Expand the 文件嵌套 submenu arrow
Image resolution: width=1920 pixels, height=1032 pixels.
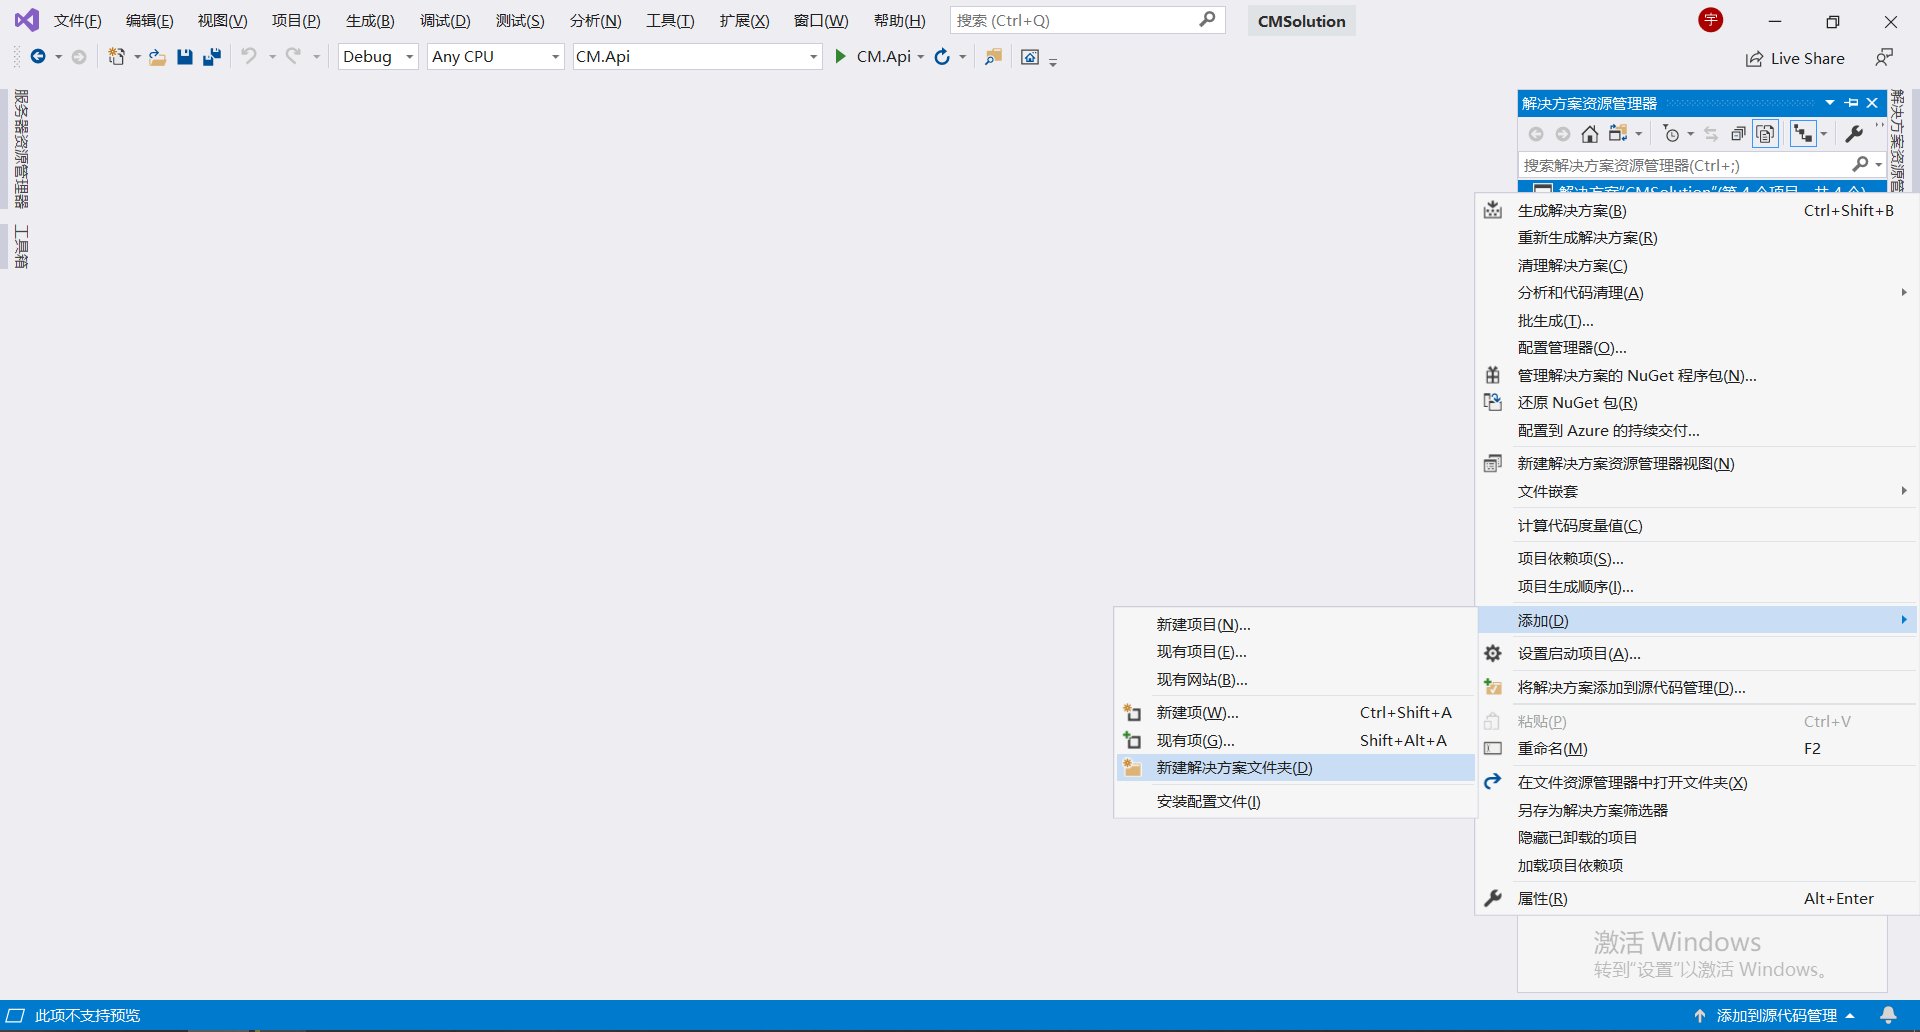tap(1904, 490)
